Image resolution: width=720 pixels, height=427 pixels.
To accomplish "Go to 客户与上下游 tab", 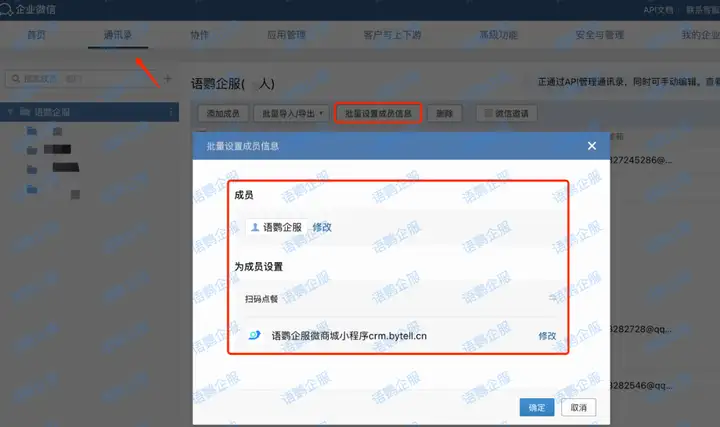I will [393, 35].
